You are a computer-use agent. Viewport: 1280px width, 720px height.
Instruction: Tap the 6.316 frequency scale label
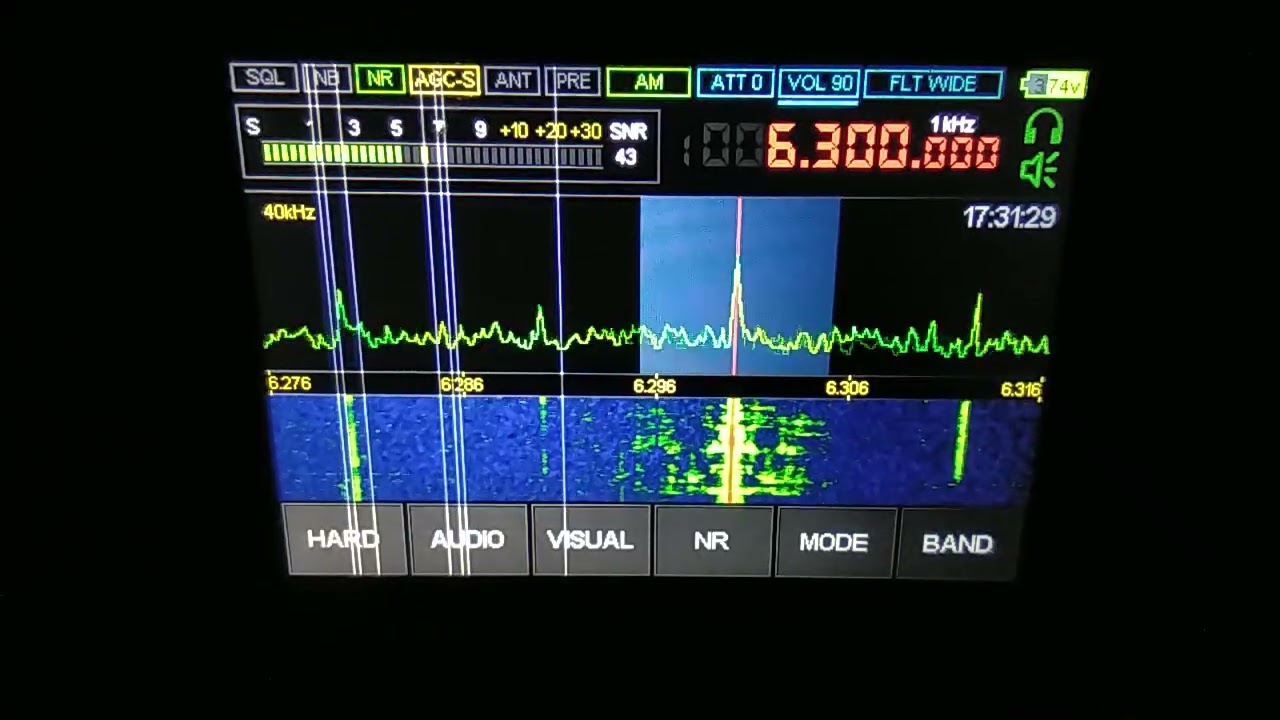click(1021, 390)
